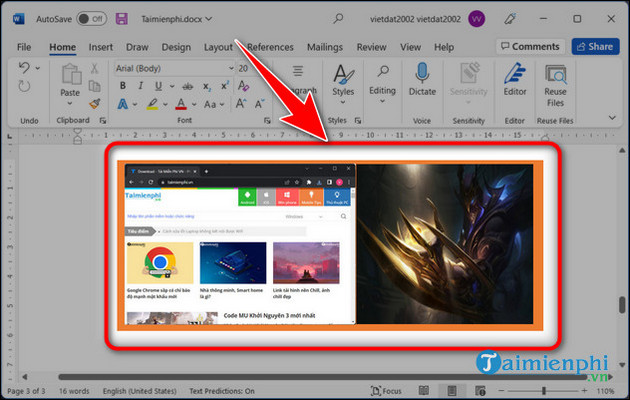This screenshot has width=630, height=400.
Task: Click the Decrease Font Size icon
Action: click(260, 104)
